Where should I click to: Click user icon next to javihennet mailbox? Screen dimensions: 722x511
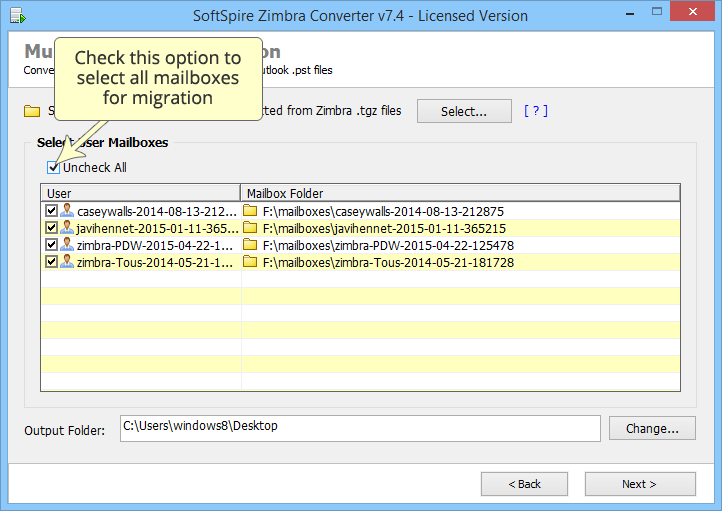click(x=67, y=227)
